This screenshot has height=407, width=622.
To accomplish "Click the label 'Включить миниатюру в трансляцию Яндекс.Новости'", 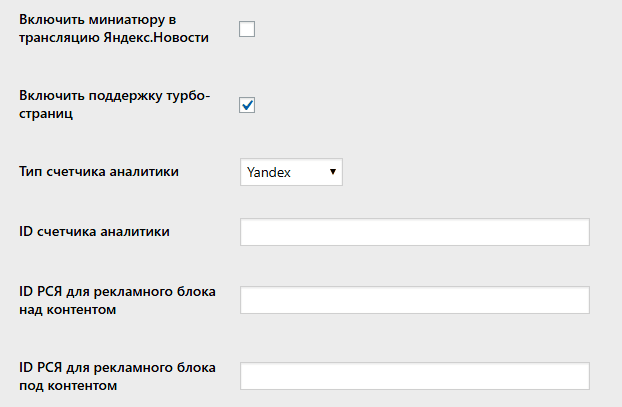I will pyautogui.click(x=113, y=29).
